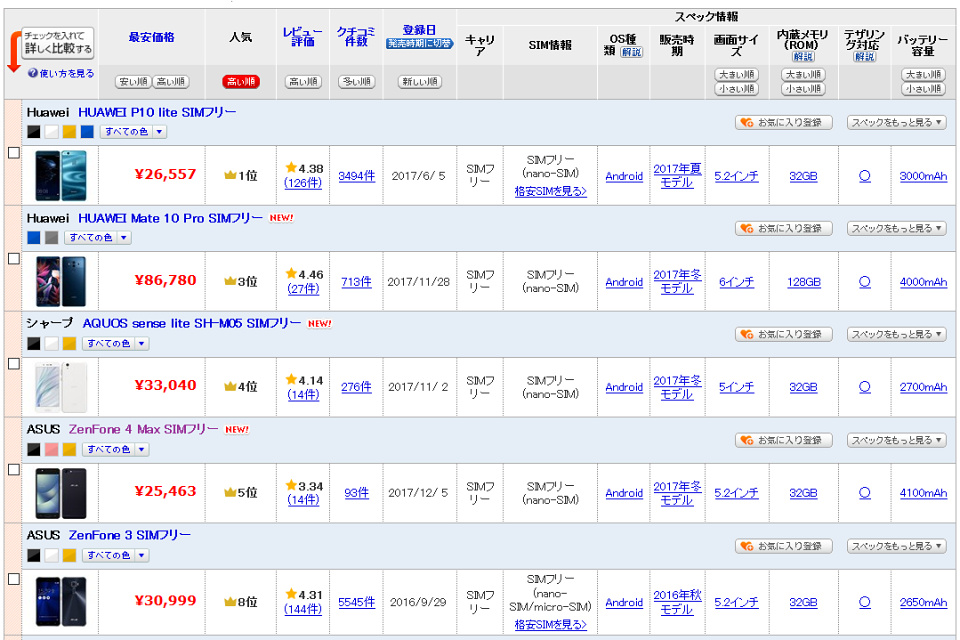Expand more specs for ZenFone 3

[896, 546]
